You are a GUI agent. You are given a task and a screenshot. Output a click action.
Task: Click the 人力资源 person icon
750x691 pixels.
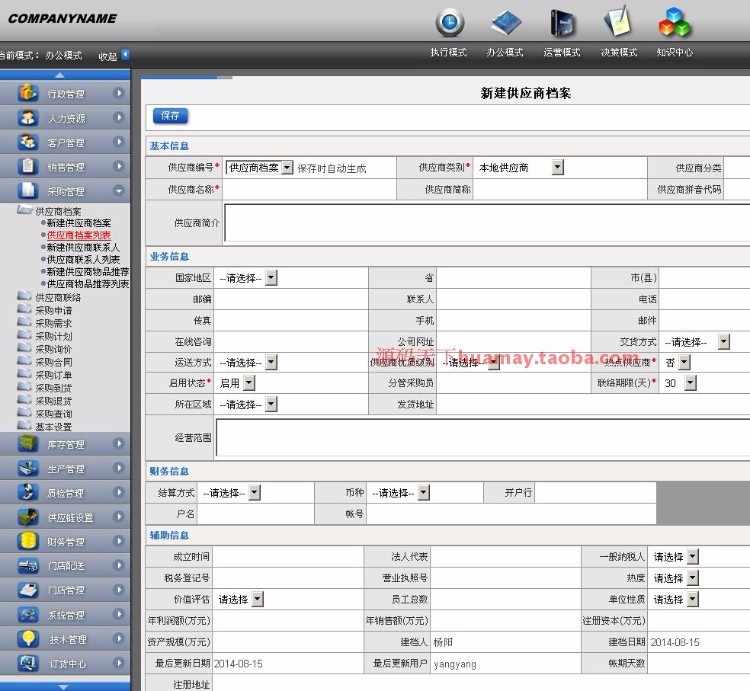click(28, 117)
